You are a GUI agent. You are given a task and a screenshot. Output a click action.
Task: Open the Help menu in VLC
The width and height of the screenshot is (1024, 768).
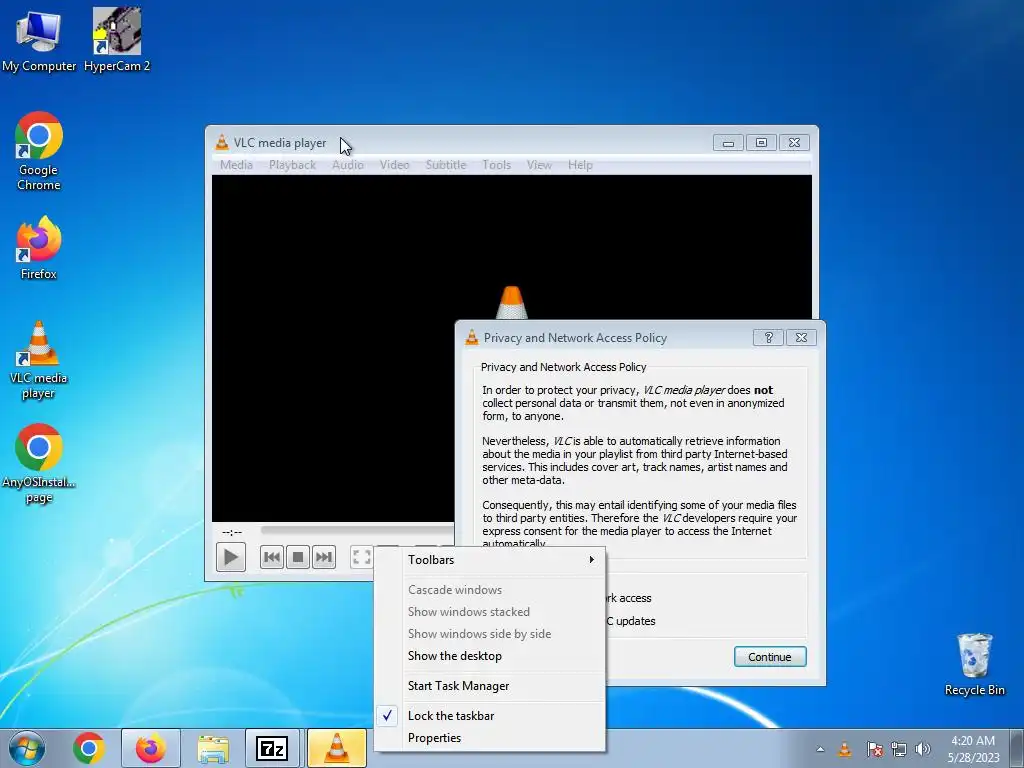[580, 165]
